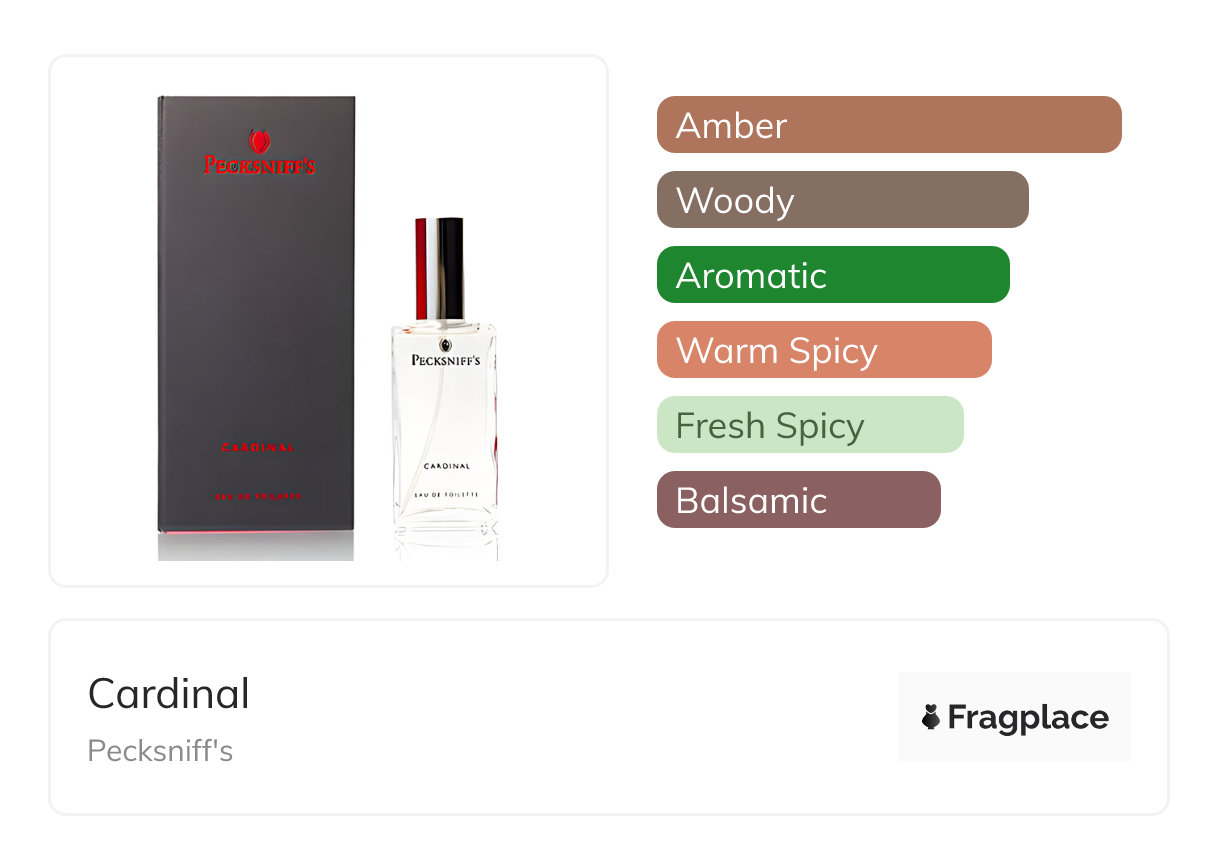Click the Balsamic accord bar

click(799, 500)
